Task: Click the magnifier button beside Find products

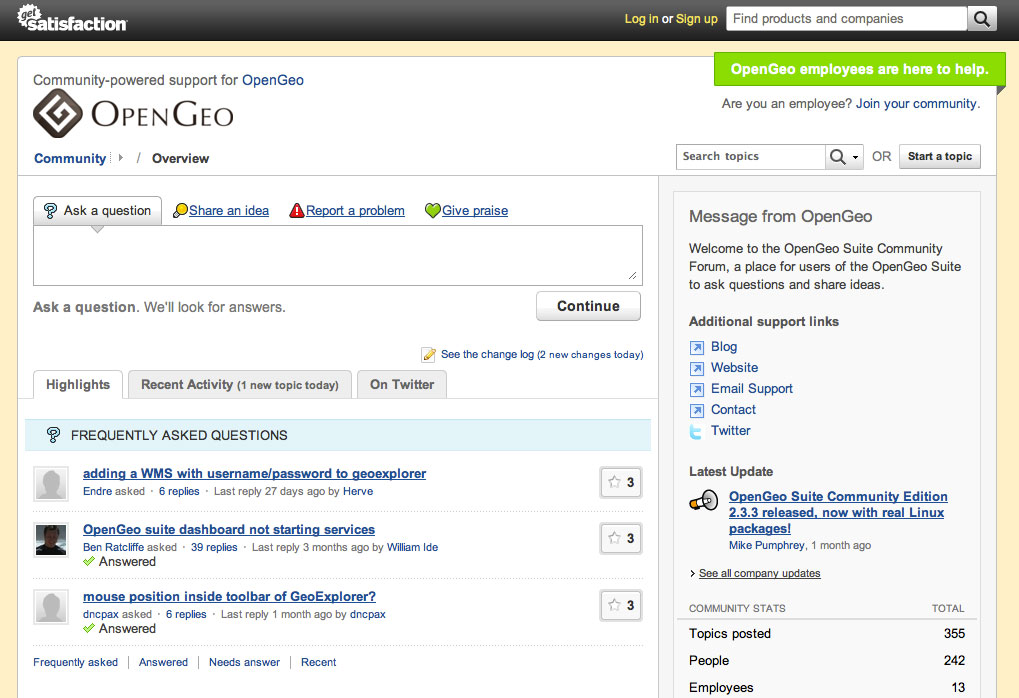Action: (x=982, y=19)
